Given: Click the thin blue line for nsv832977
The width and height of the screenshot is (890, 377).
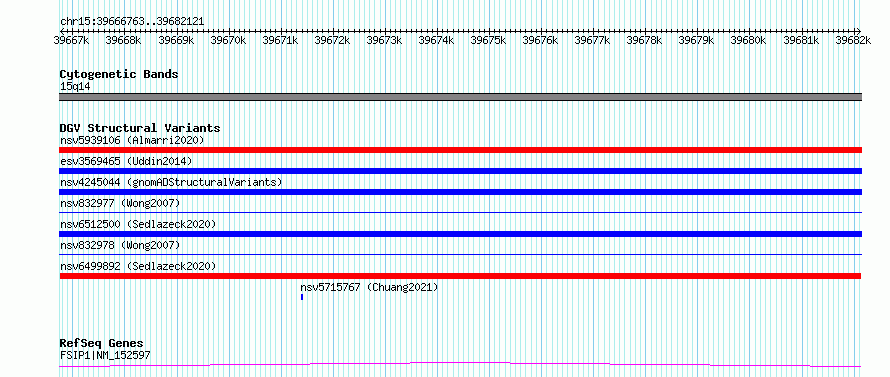Looking at the screenshot, I should [x=460, y=212].
